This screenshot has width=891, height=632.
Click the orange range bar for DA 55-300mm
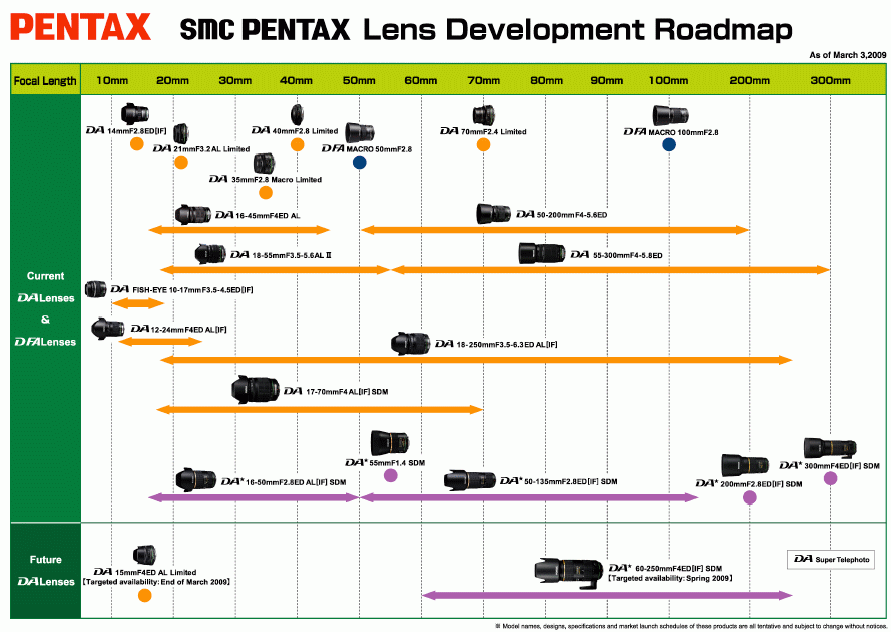pos(610,270)
